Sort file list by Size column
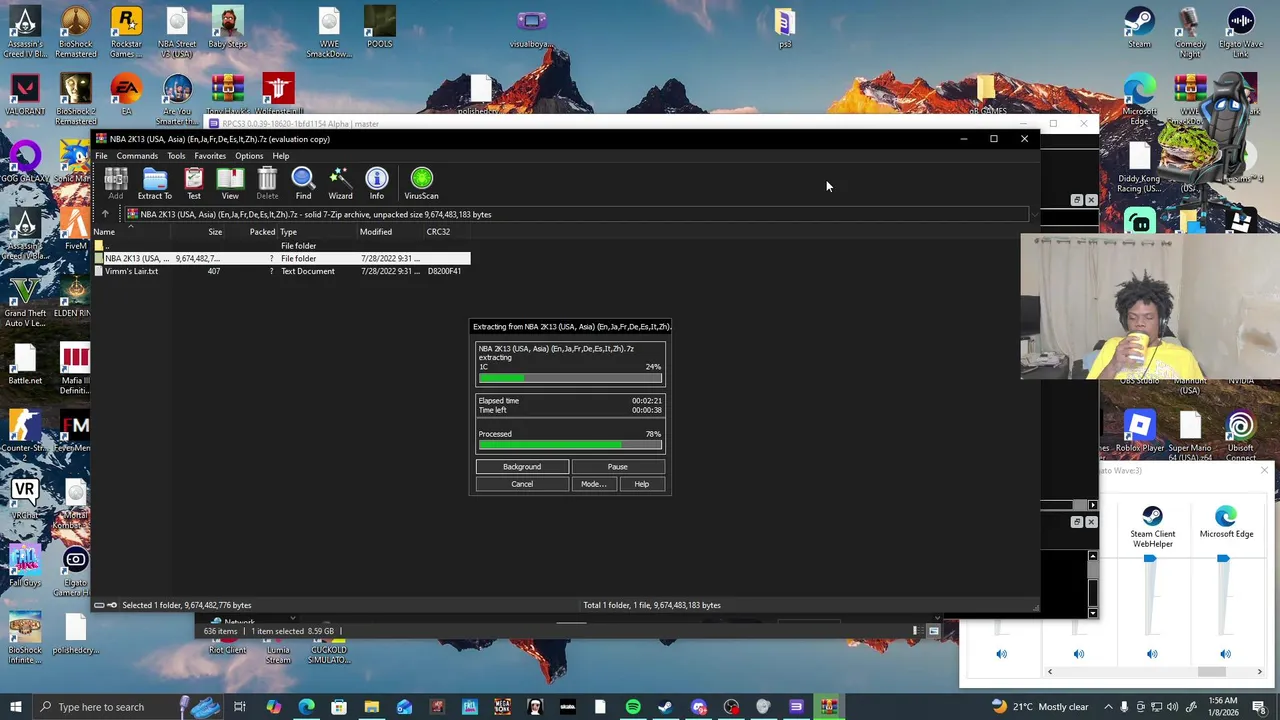Image resolution: width=1280 pixels, height=720 pixels. coord(197,232)
